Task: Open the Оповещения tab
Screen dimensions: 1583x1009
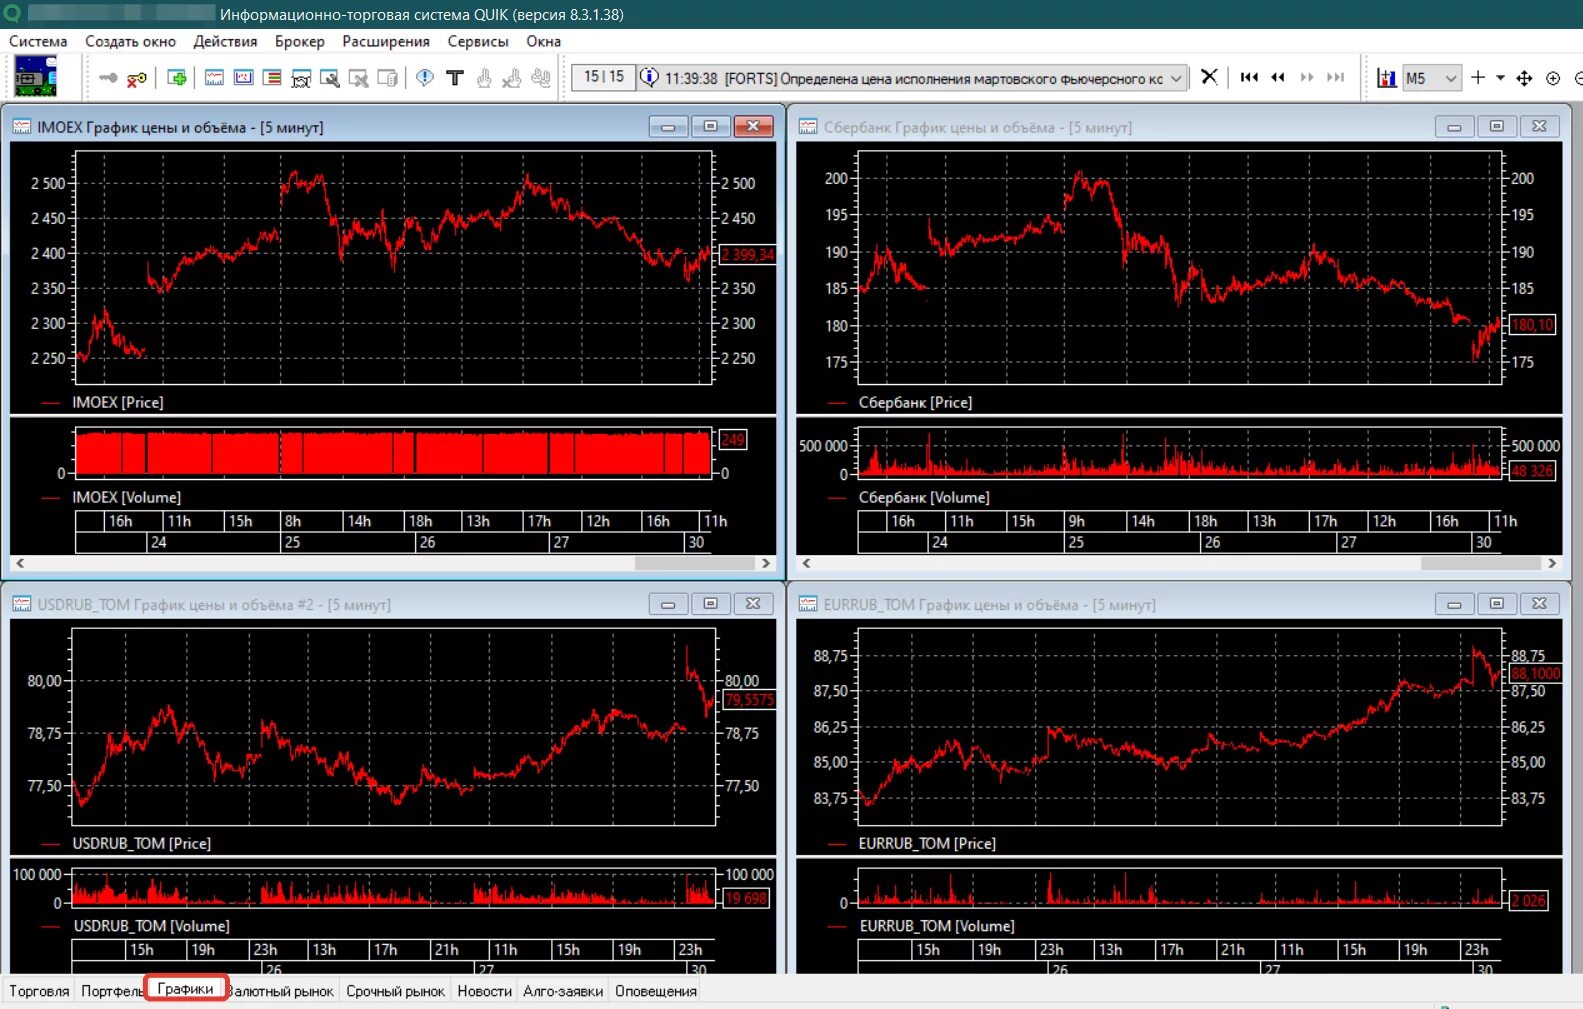Action: (x=656, y=991)
